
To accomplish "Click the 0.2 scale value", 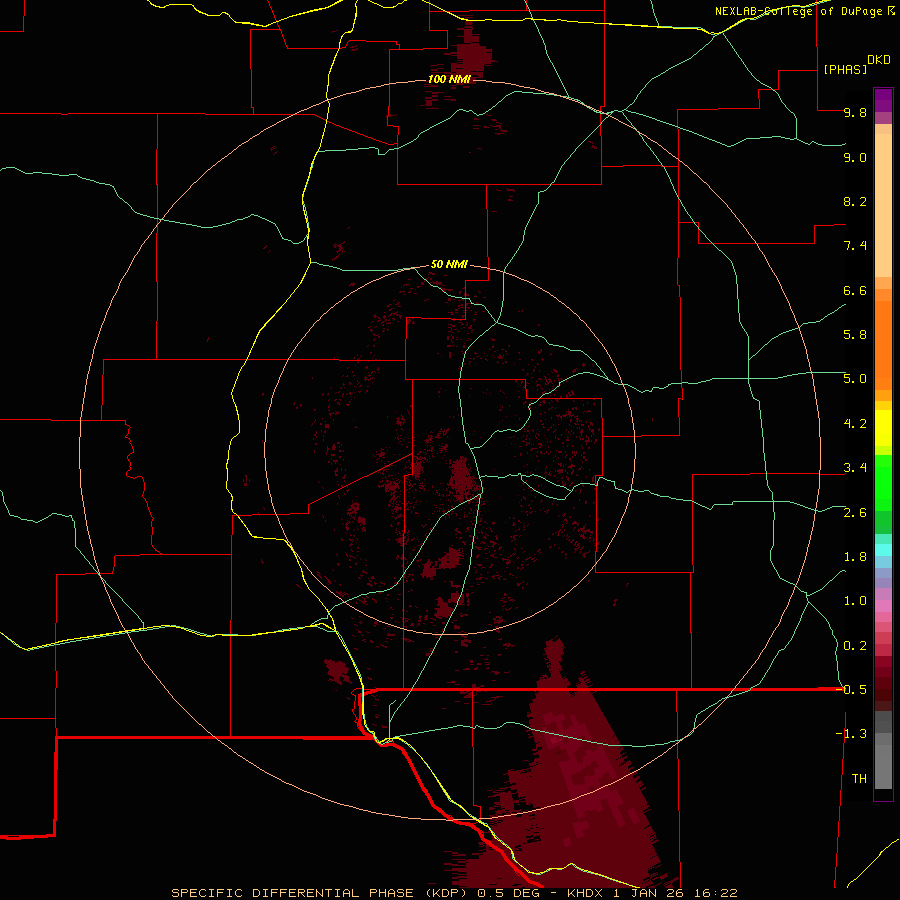I will (855, 646).
